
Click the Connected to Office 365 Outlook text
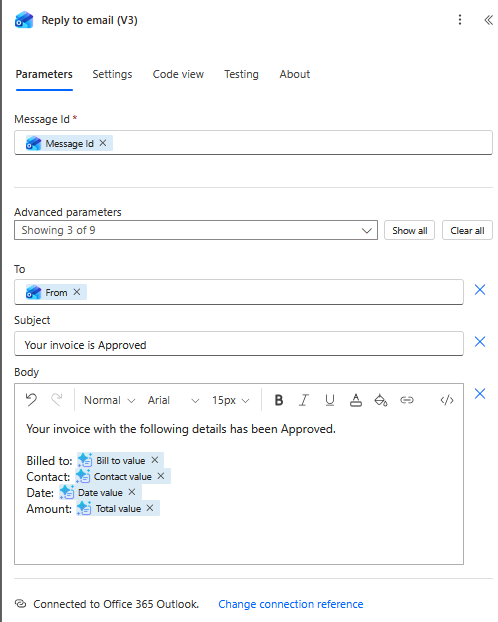click(116, 604)
